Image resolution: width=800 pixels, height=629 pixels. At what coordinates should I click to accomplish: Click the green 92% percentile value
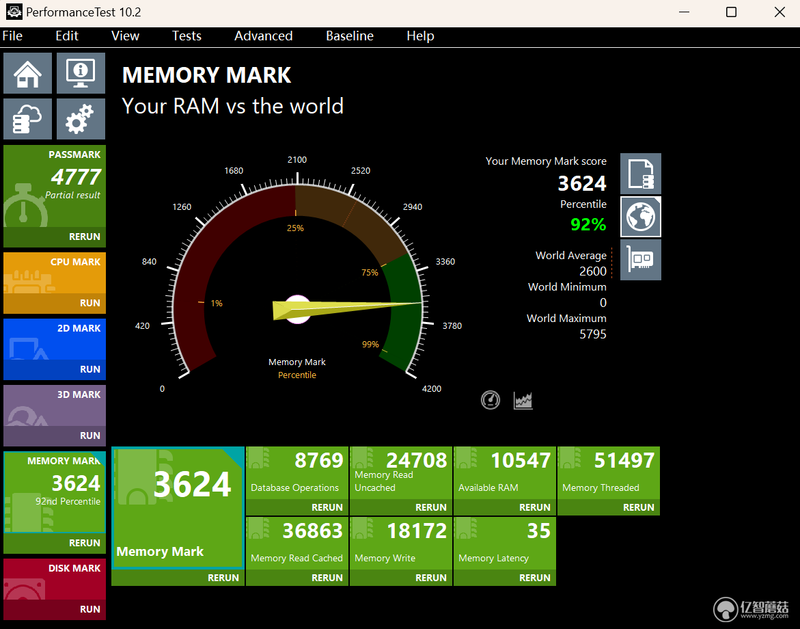[x=588, y=224]
